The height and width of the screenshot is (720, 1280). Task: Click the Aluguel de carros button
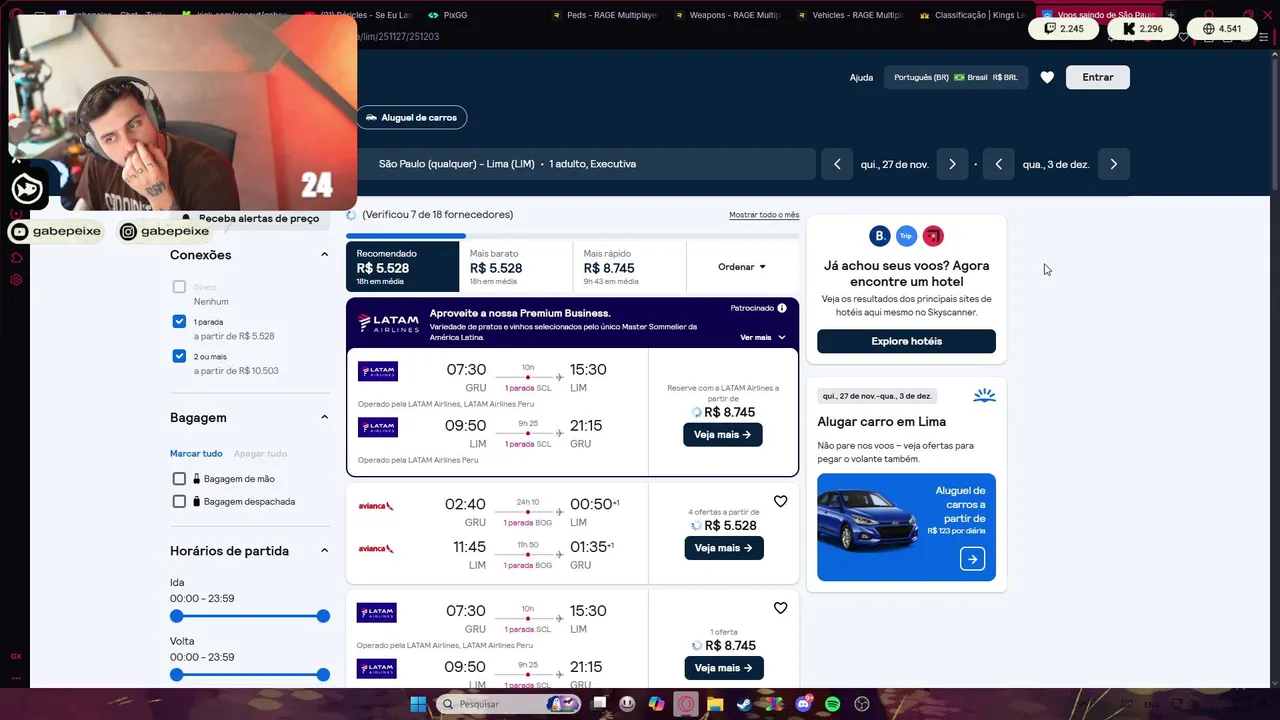[411, 117]
